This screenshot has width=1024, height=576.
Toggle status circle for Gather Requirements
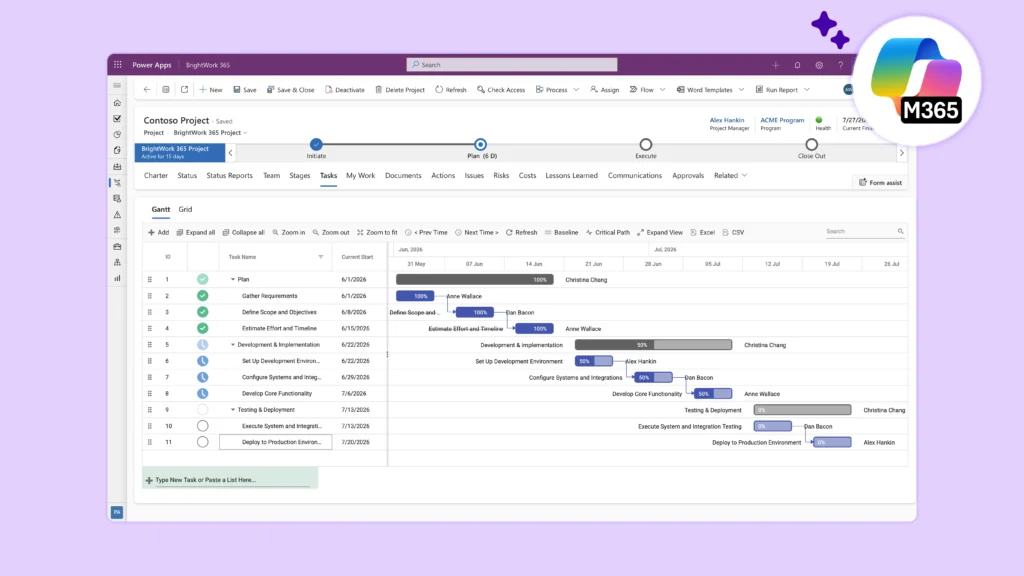pos(202,296)
